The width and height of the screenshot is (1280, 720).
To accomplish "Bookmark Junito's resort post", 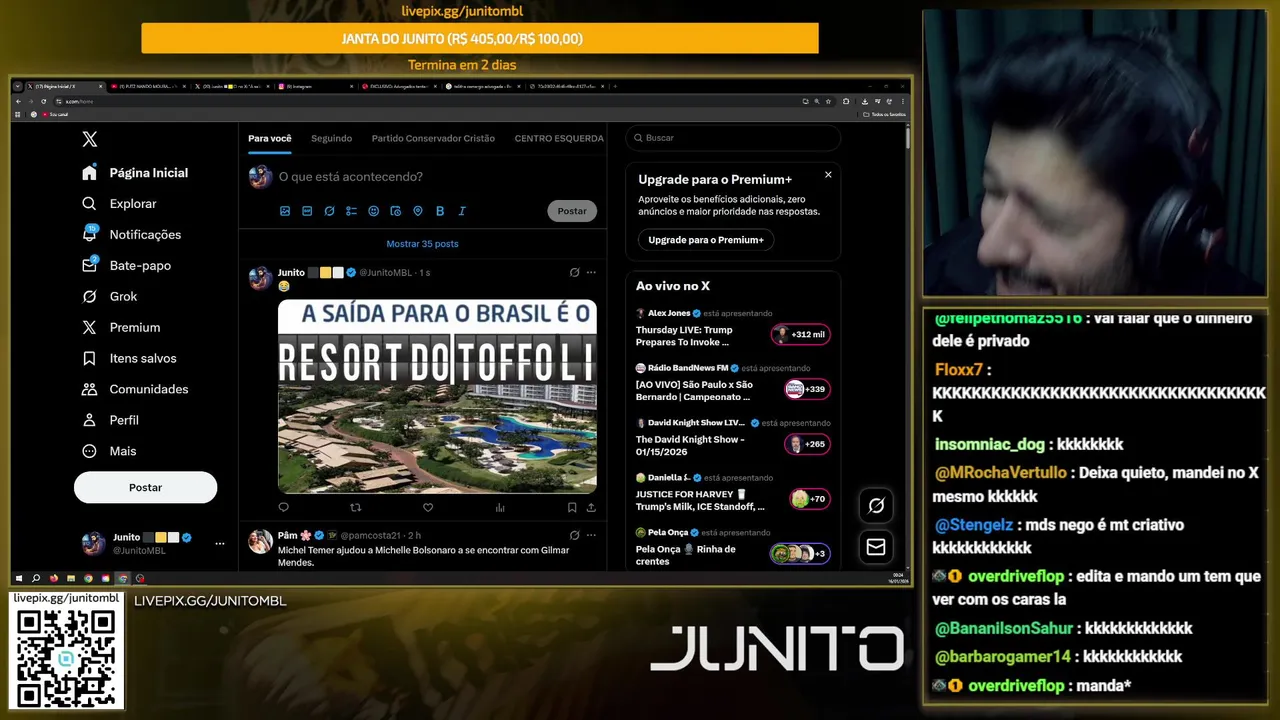I will pyautogui.click(x=572, y=508).
